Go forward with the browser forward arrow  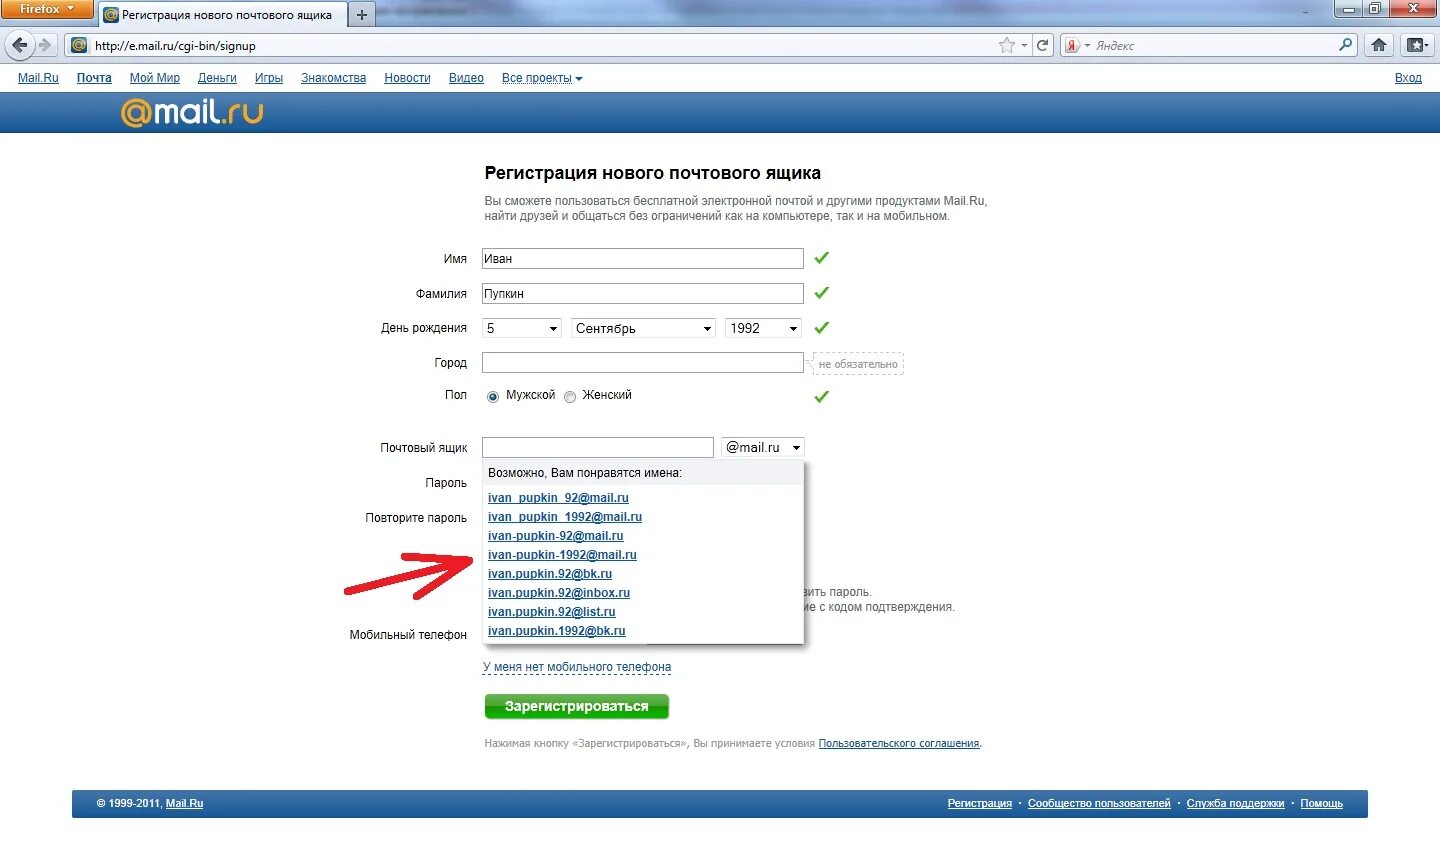click(44, 45)
